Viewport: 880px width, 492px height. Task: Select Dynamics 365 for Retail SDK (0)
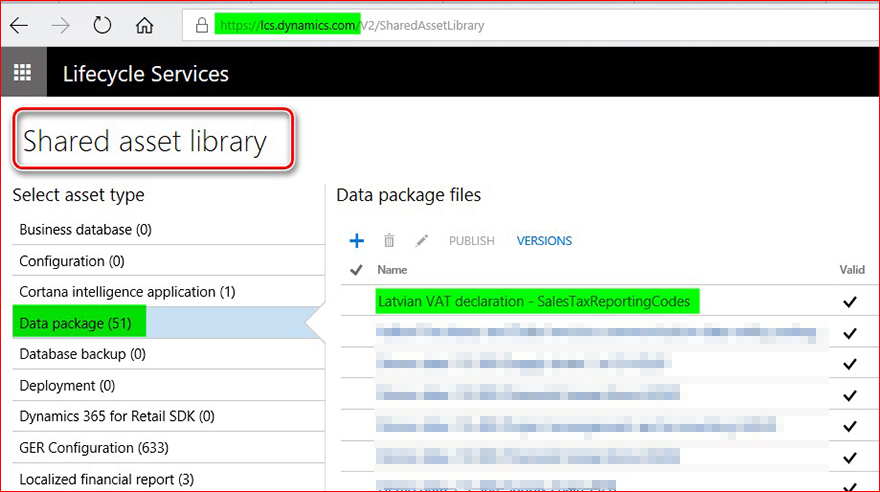(168, 416)
